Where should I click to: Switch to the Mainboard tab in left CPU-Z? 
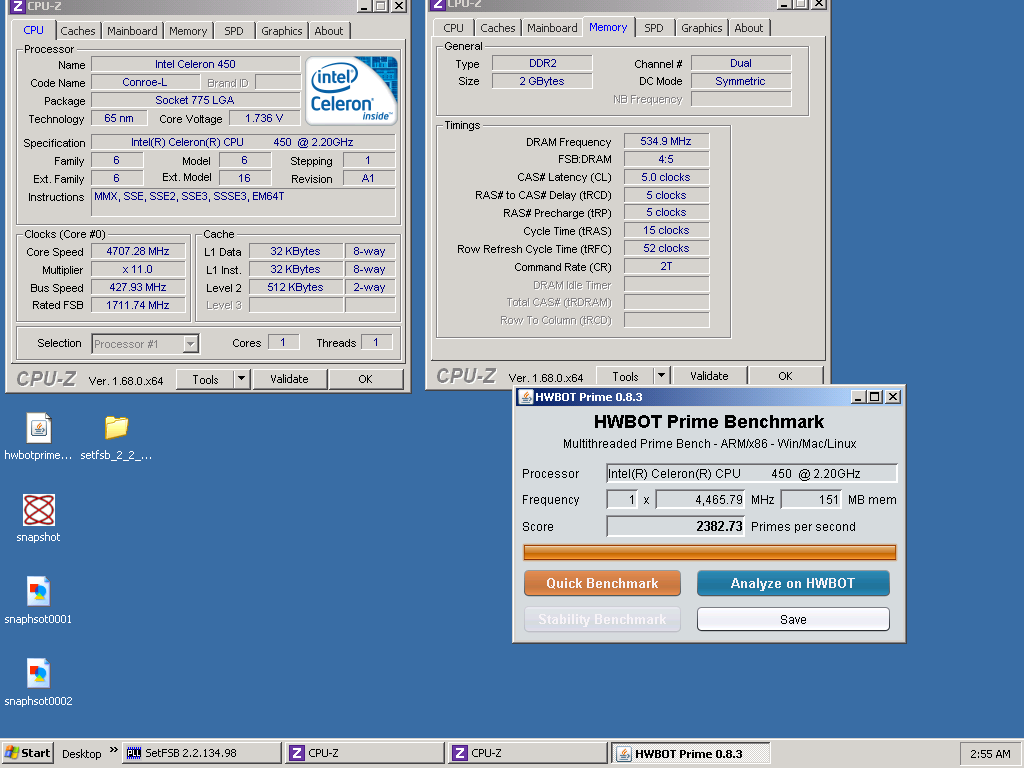coord(132,31)
